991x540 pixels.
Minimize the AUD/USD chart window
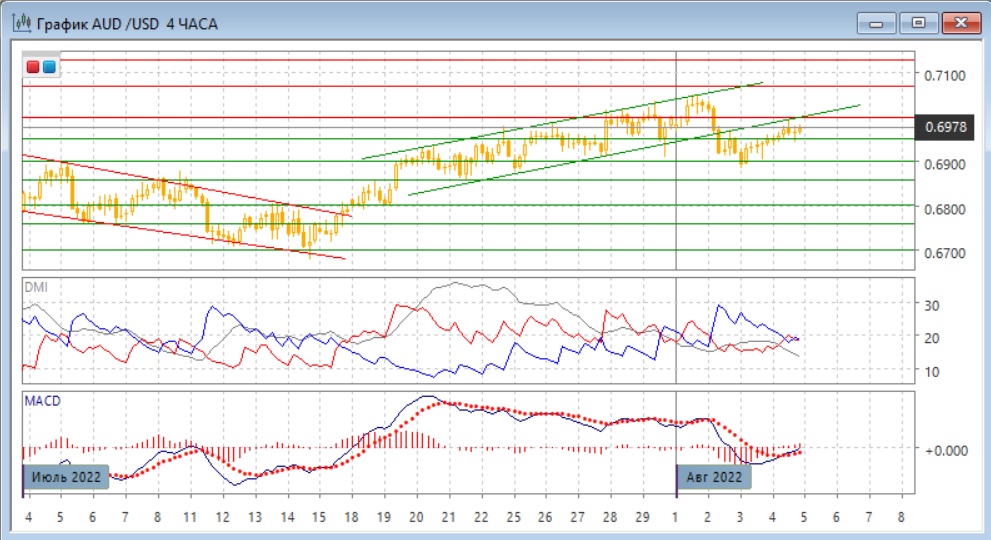coord(877,22)
